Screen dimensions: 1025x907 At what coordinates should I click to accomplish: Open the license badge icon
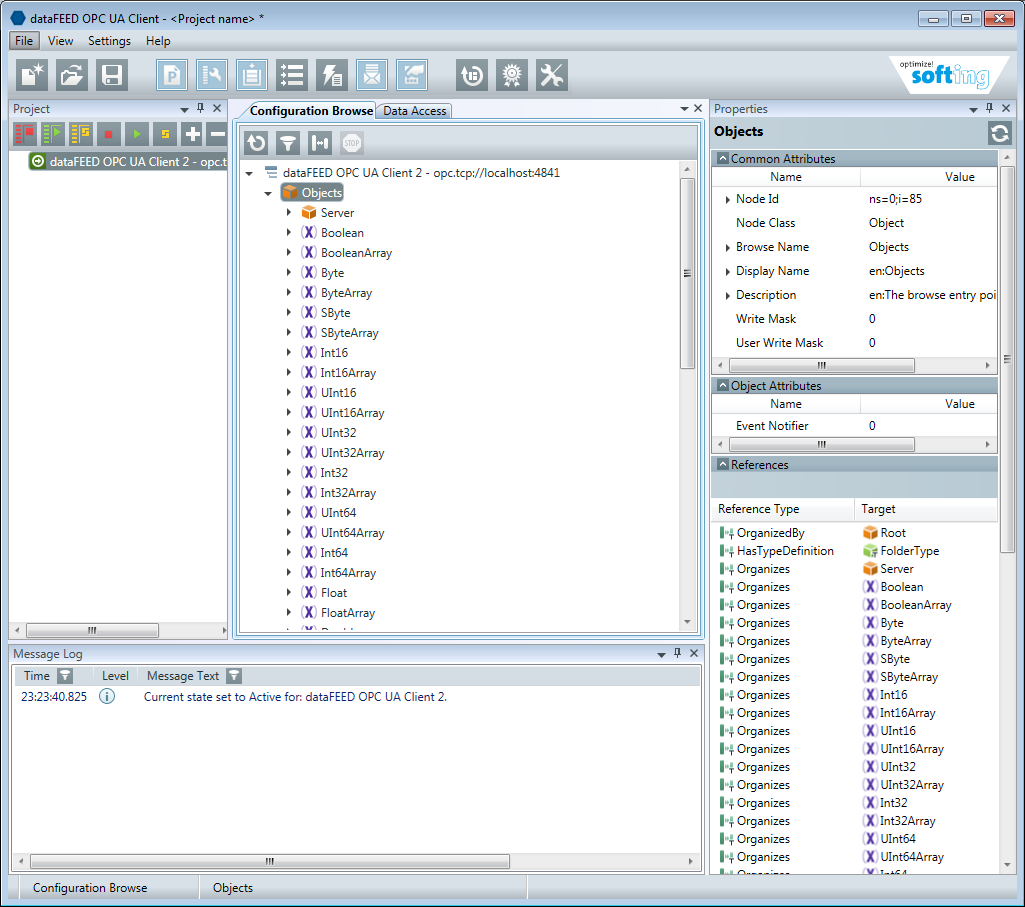512,75
